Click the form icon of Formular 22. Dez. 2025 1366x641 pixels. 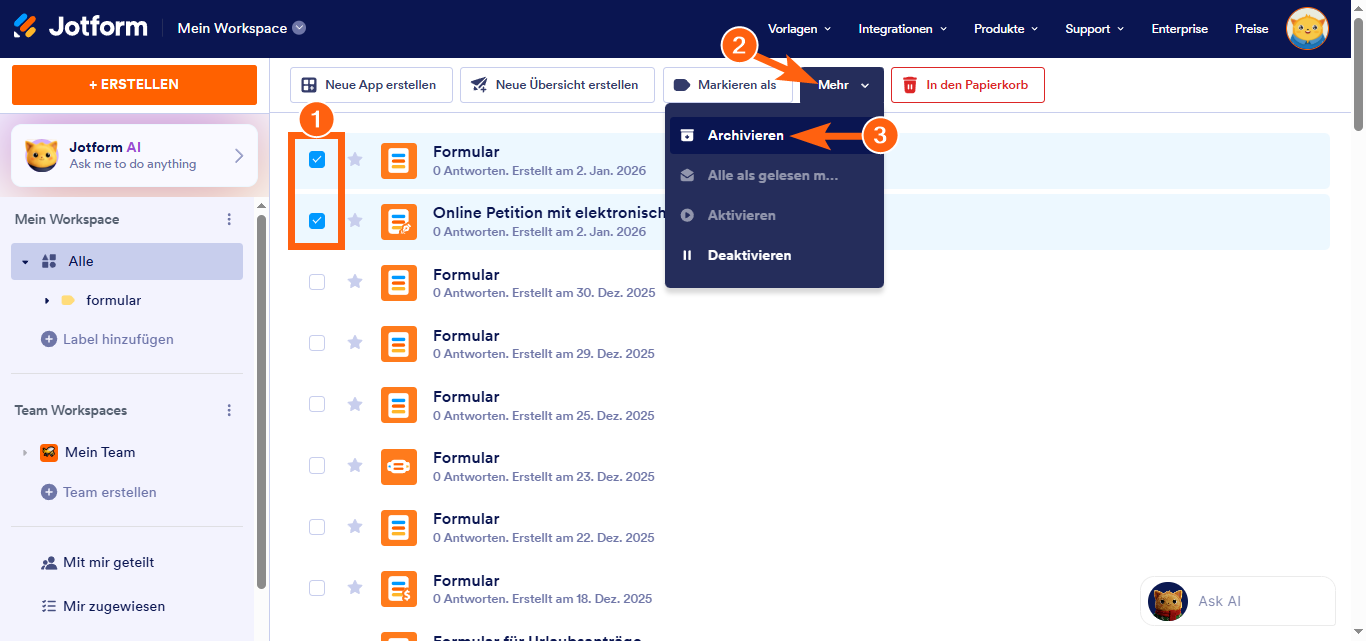pyautogui.click(x=399, y=527)
